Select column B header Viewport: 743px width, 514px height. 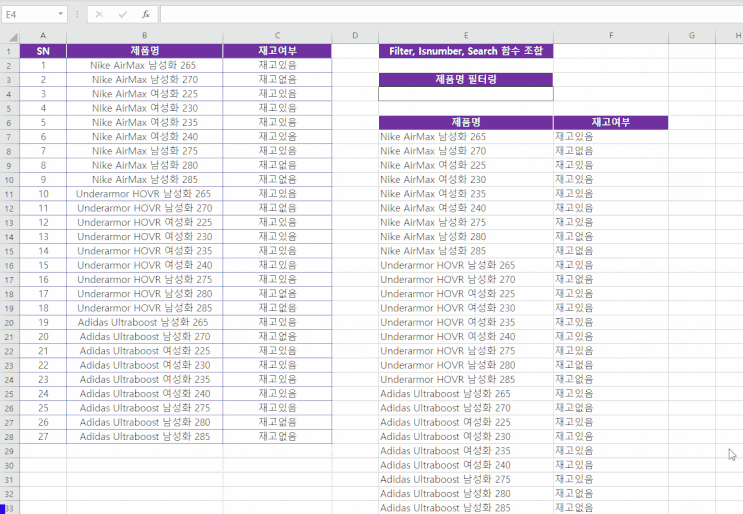145,36
